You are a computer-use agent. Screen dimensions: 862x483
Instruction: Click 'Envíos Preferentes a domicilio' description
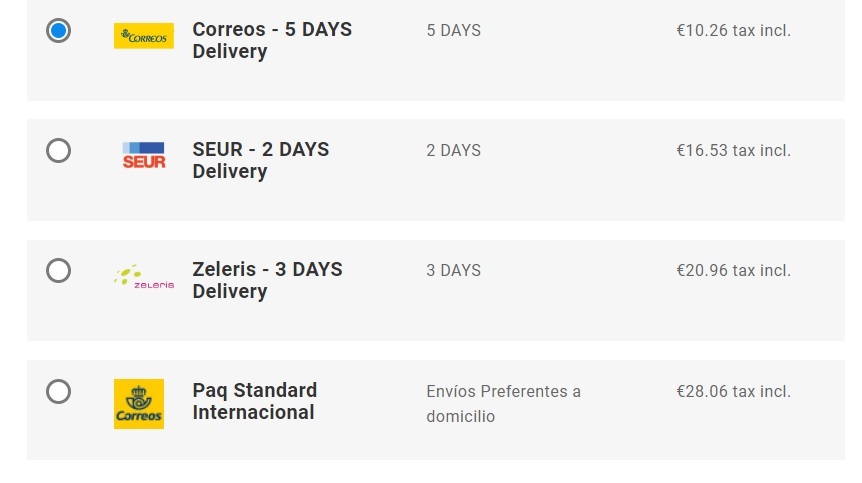point(504,404)
